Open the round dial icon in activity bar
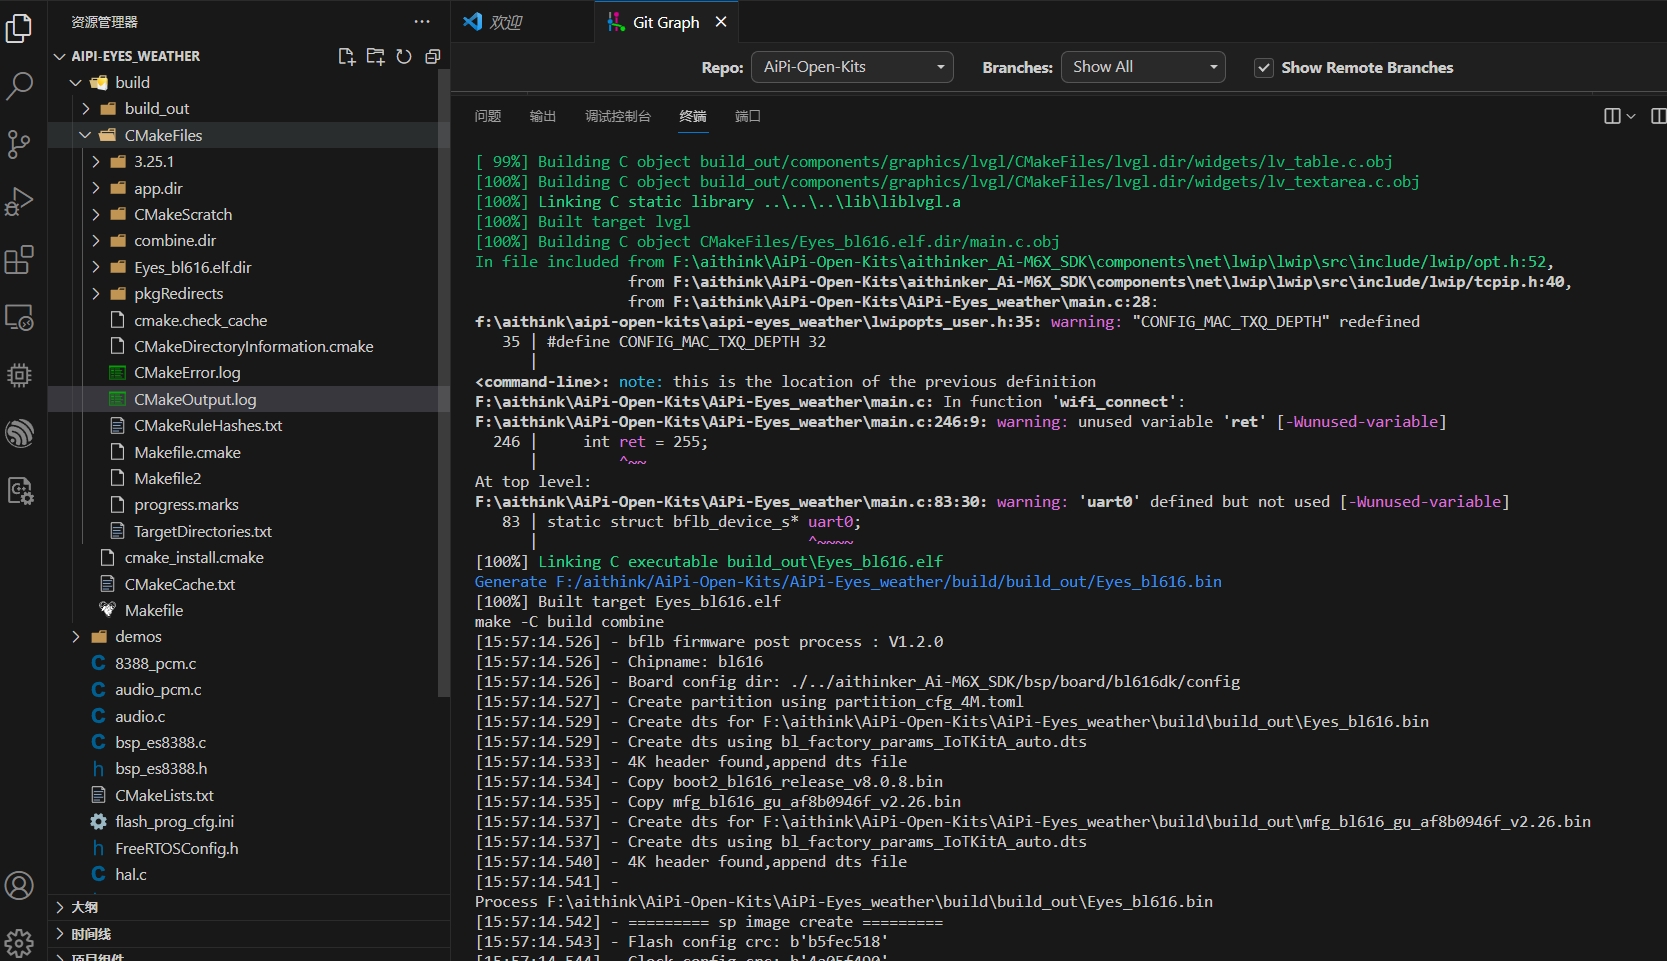This screenshot has width=1667, height=961. tap(19, 433)
